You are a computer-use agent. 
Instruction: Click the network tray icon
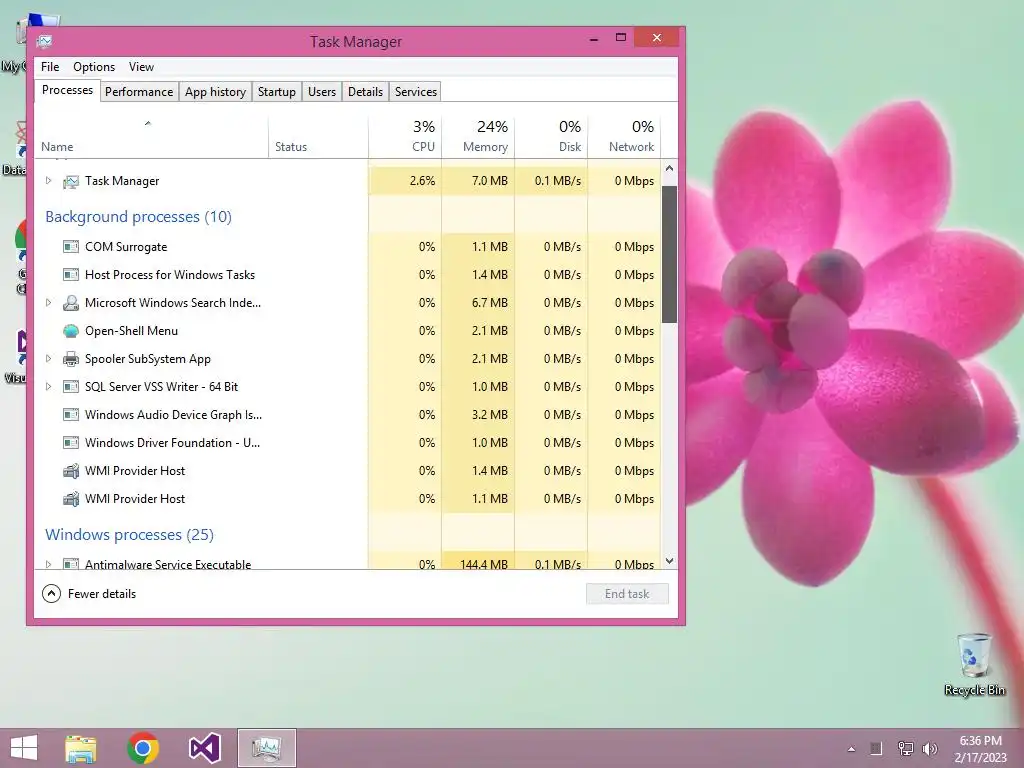(x=905, y=748)
